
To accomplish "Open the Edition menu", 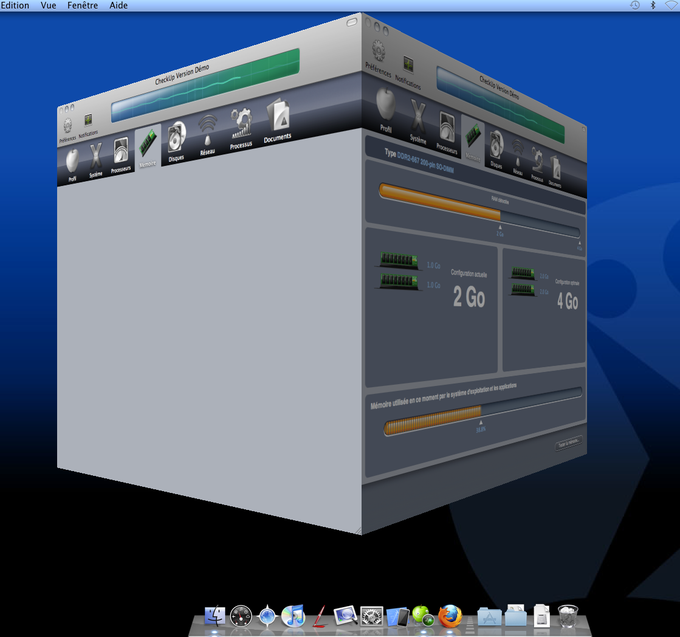I will (x=15, y=5).
